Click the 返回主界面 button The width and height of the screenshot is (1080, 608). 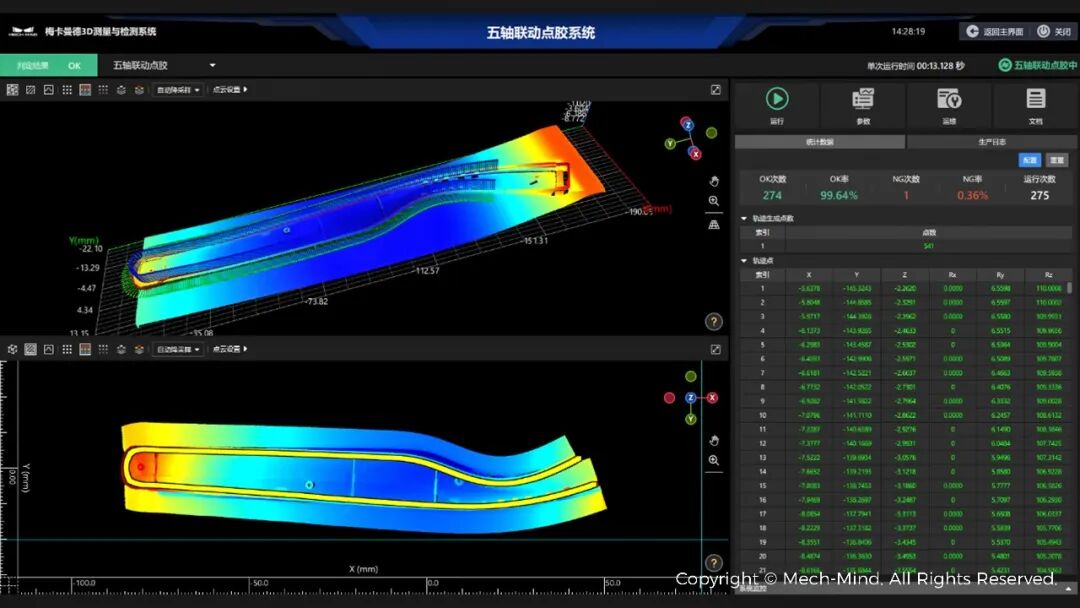coord(994,32)
